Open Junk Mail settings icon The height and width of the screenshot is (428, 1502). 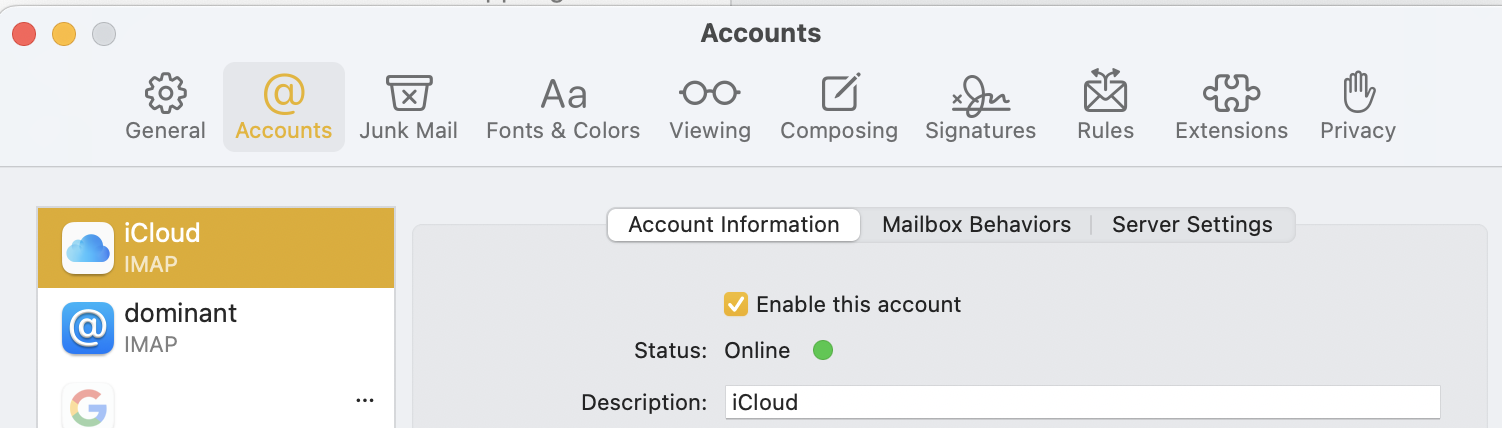pyautogui.click(x=408, y=94)
